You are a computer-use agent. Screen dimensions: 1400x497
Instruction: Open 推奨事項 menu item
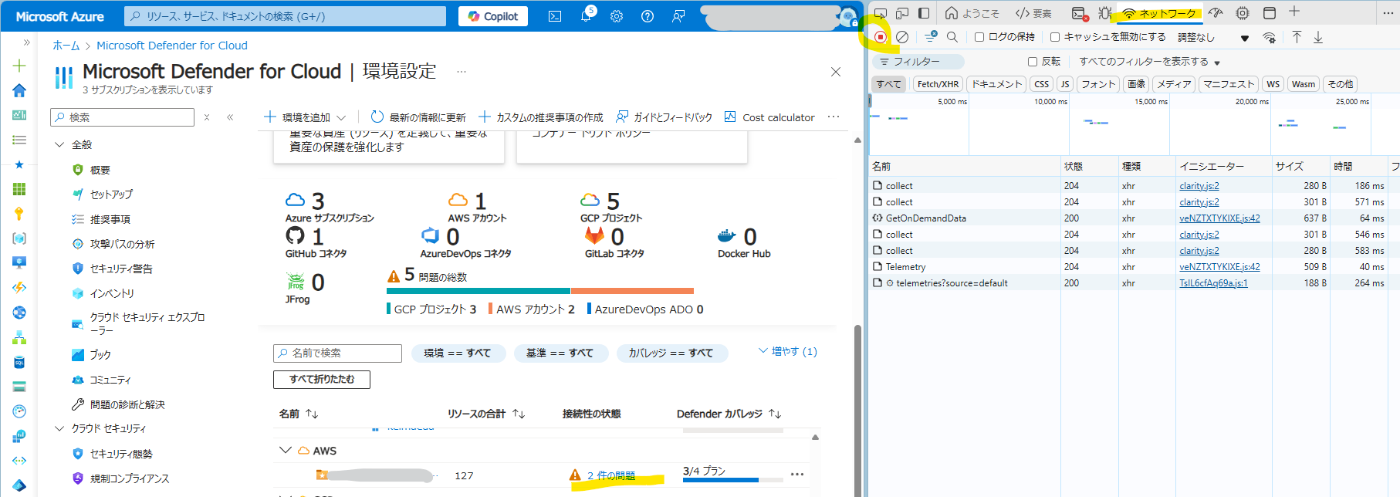point(100,219)
